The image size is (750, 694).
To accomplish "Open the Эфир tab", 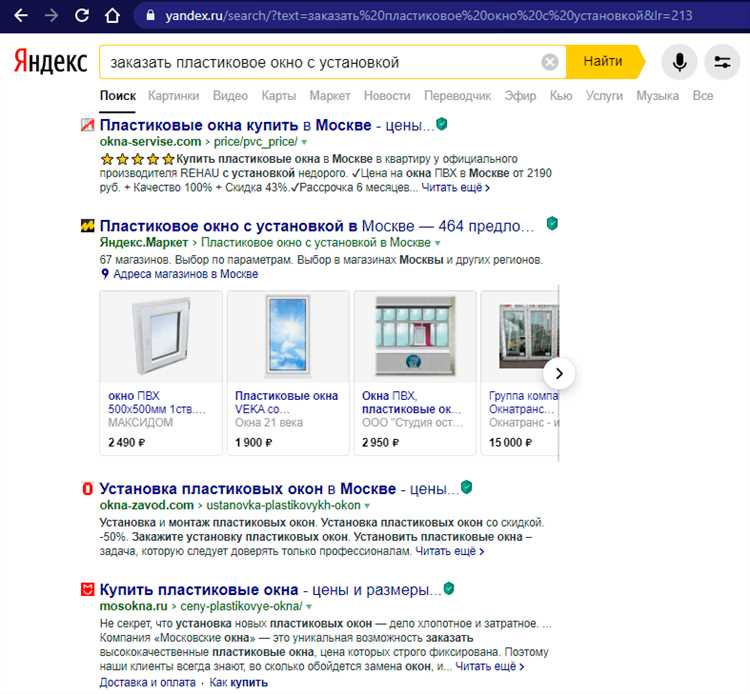I will point(520,96).
